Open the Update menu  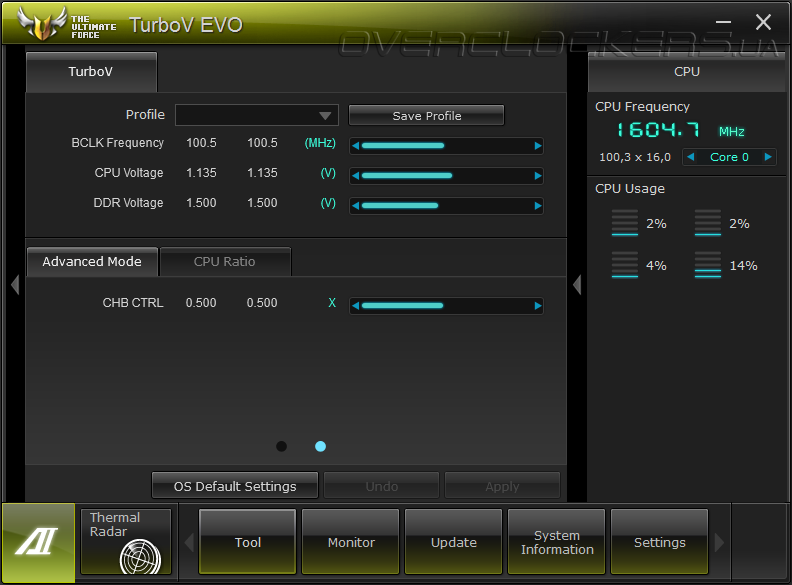point(454,542)
